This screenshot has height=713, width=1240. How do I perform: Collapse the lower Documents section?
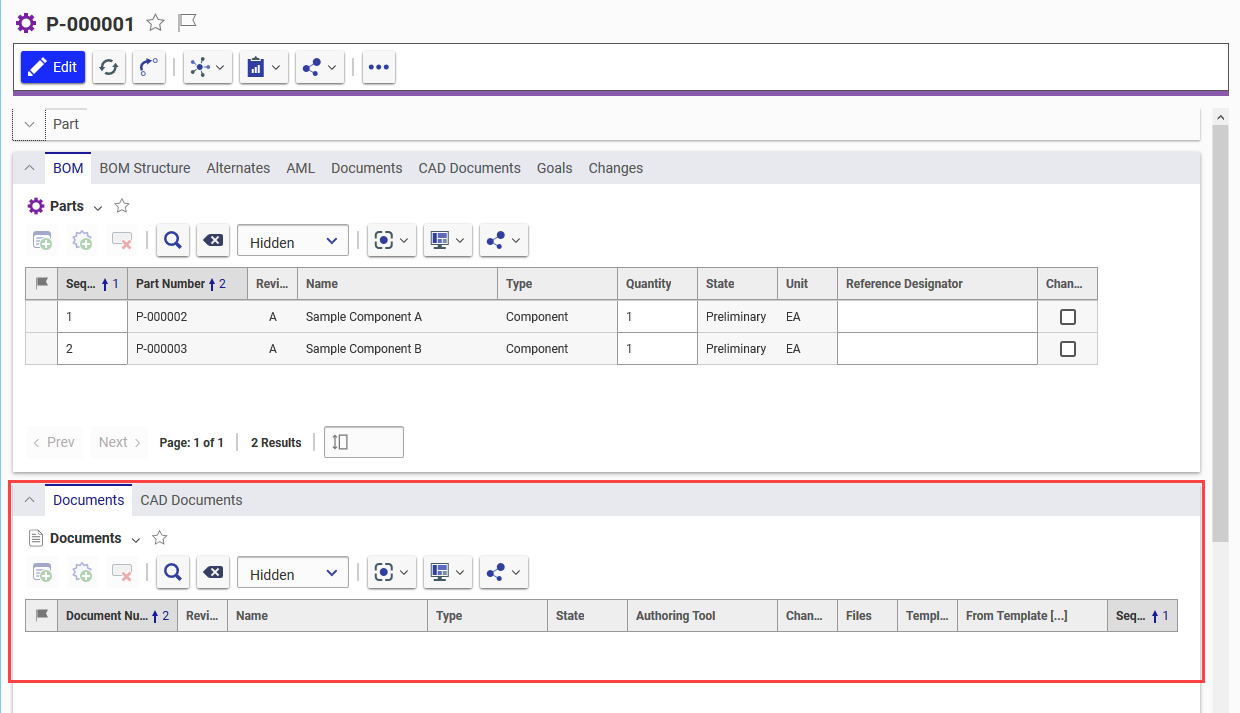point(29,500)
